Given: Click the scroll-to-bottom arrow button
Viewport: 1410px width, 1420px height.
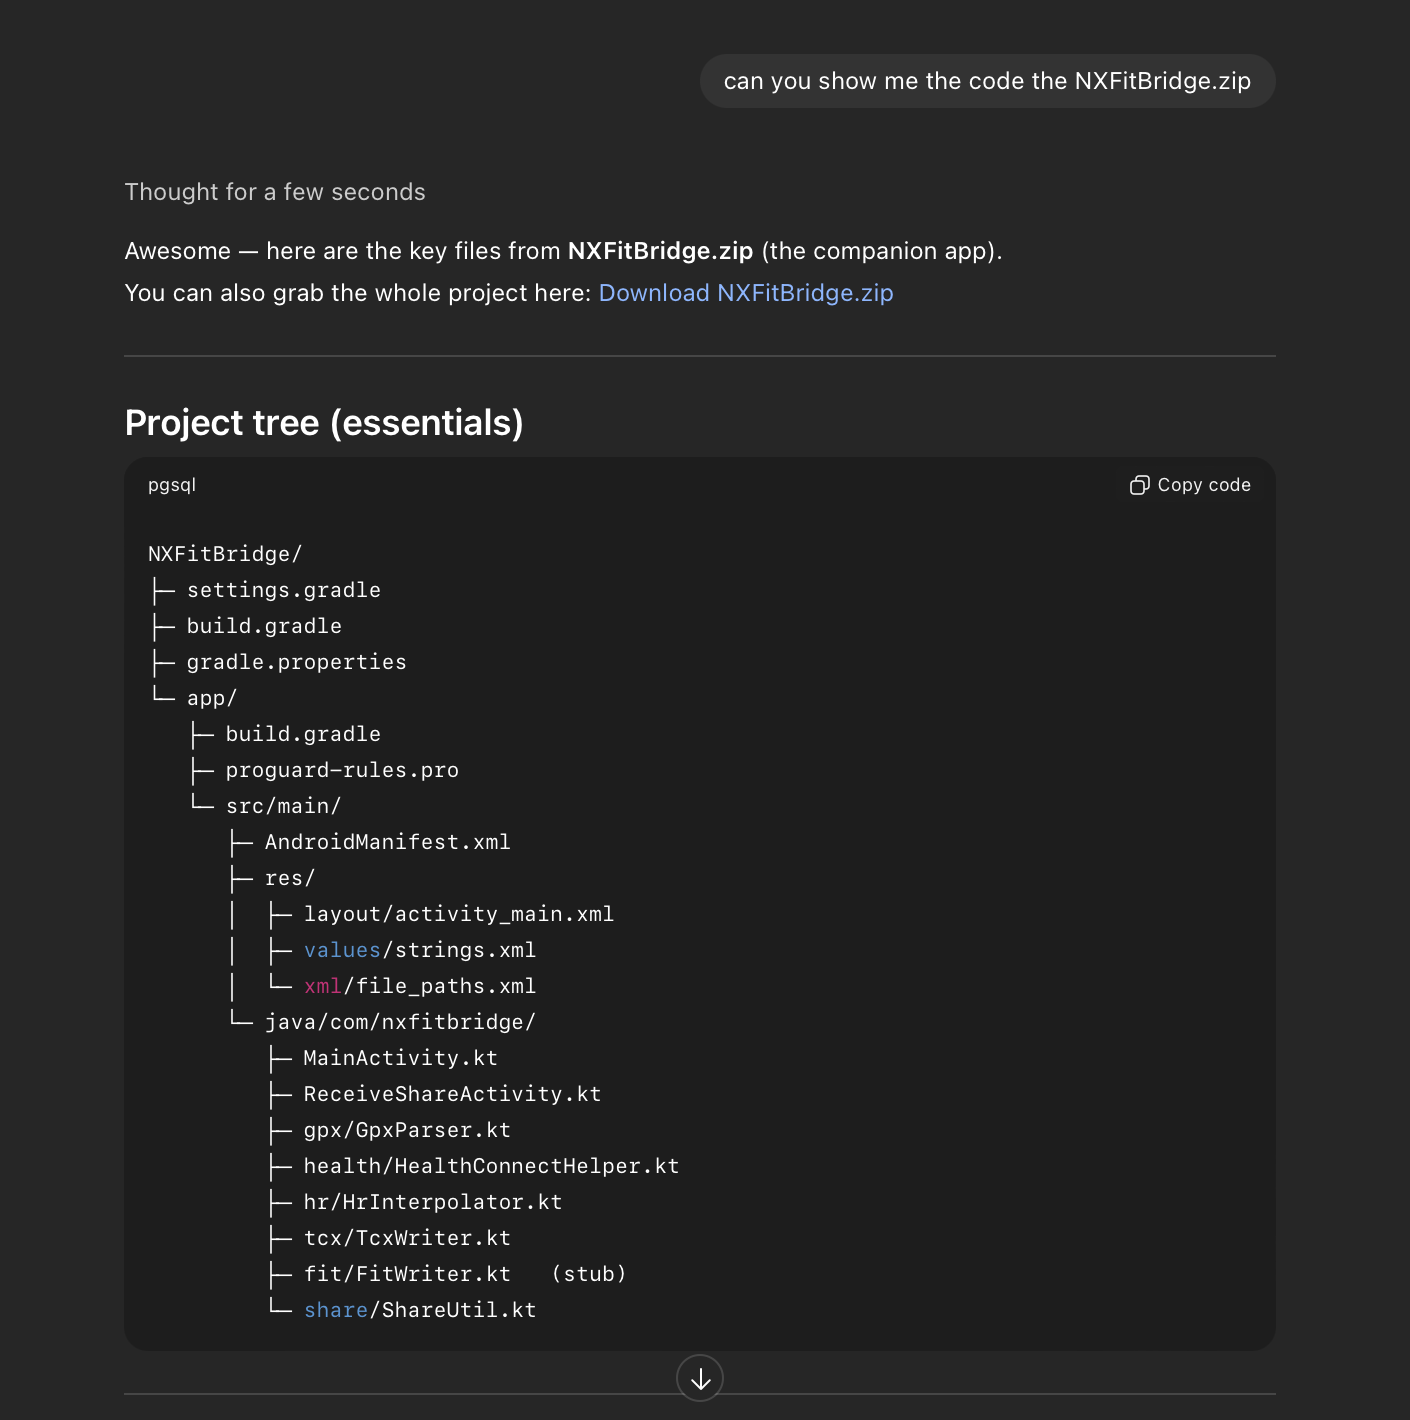Looking at the screenshot, I should pos(700,1379).
